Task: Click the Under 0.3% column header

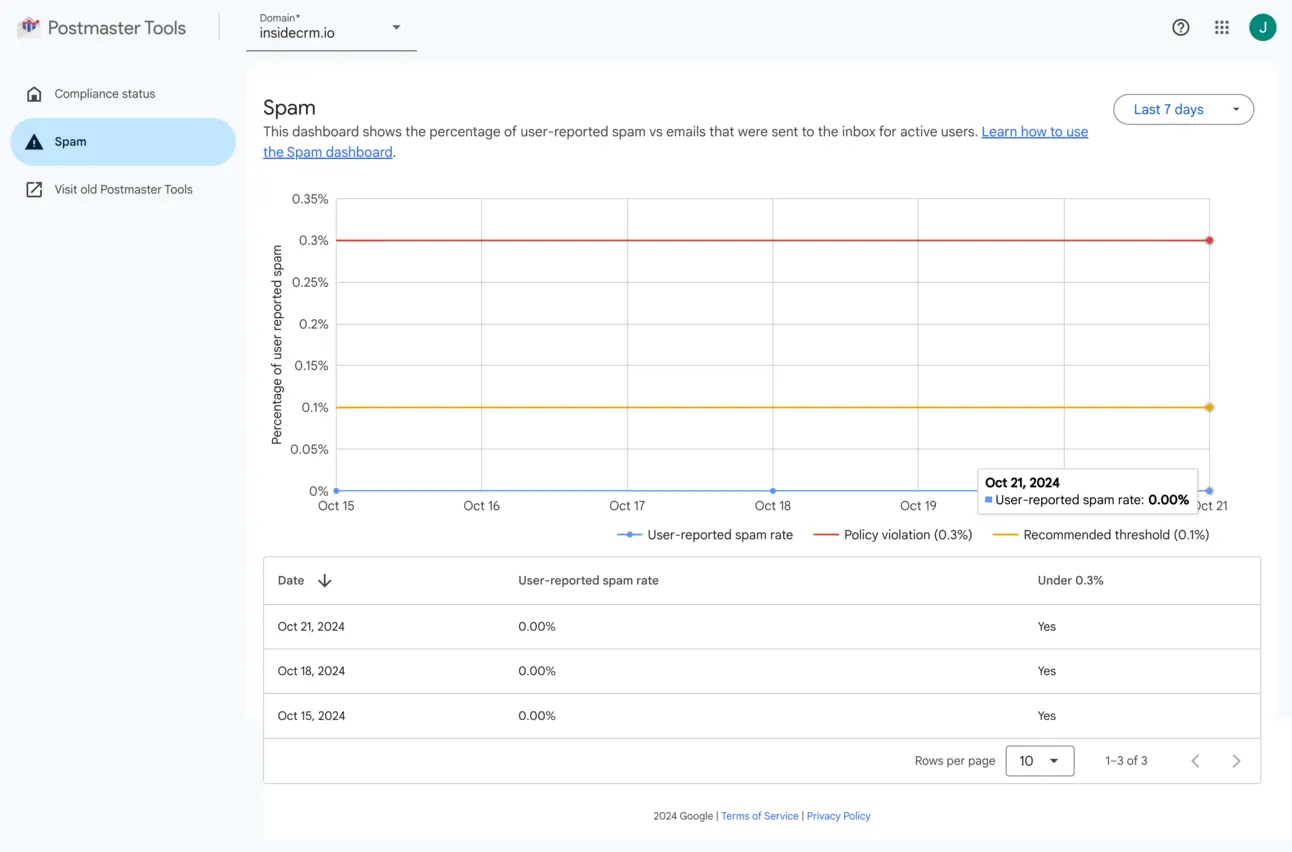Action: pos(1070,581)
